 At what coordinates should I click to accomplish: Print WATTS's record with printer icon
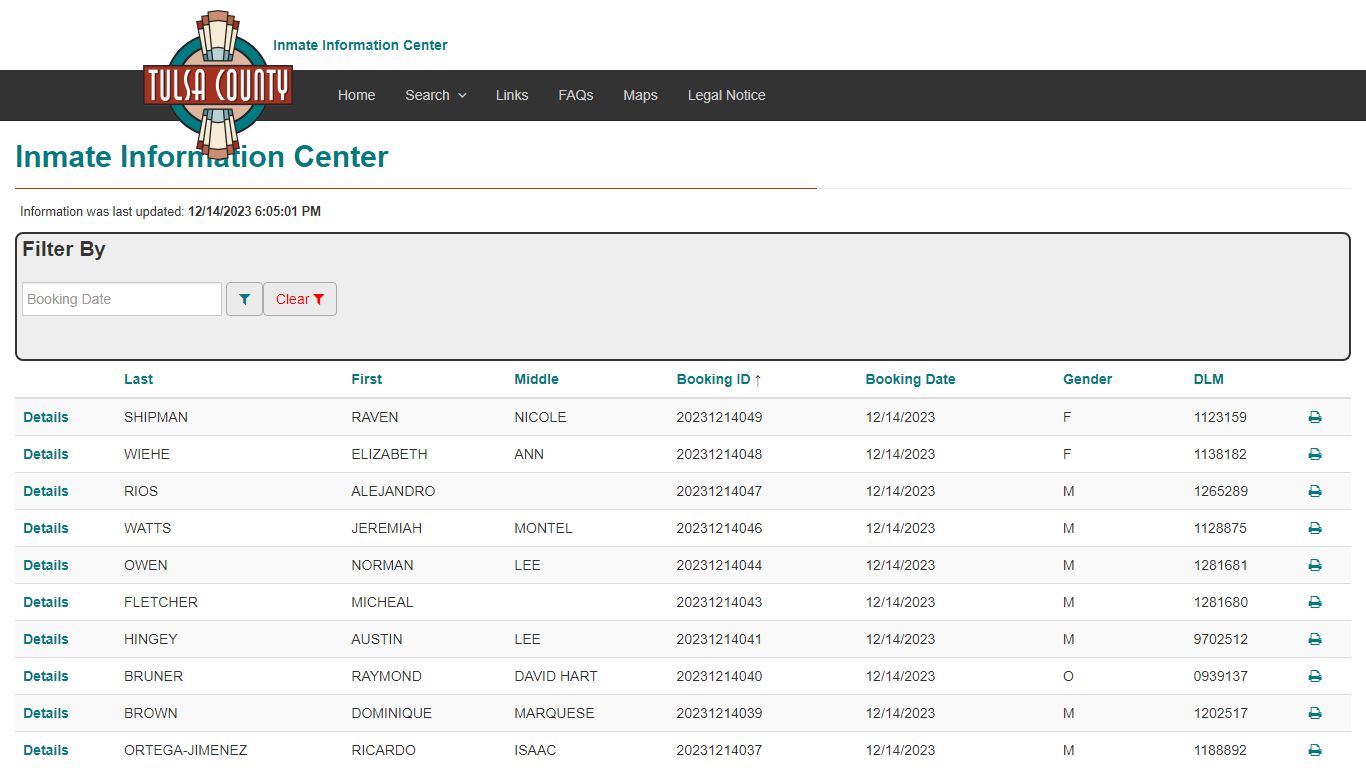(1315, 528)
